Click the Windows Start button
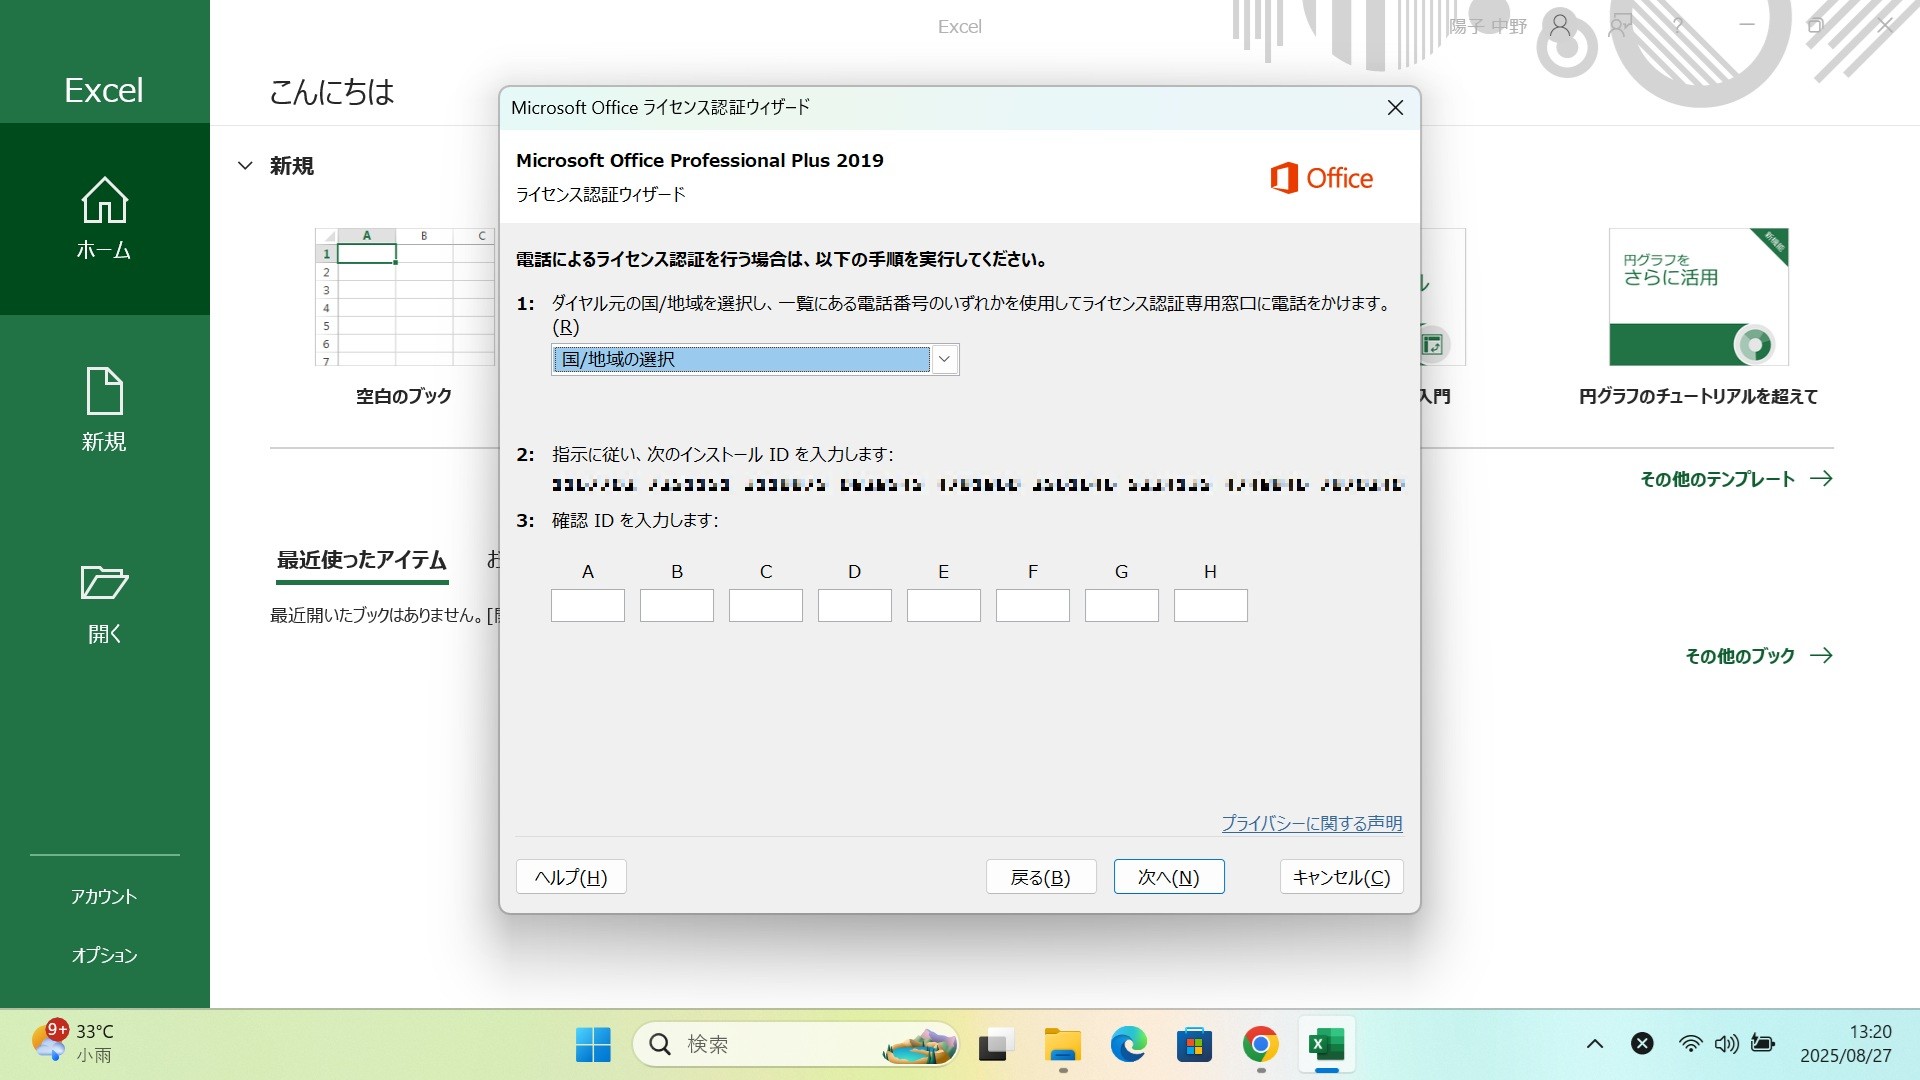This screenshot has height=1080, width=1920. click(x=593, y=1045)
